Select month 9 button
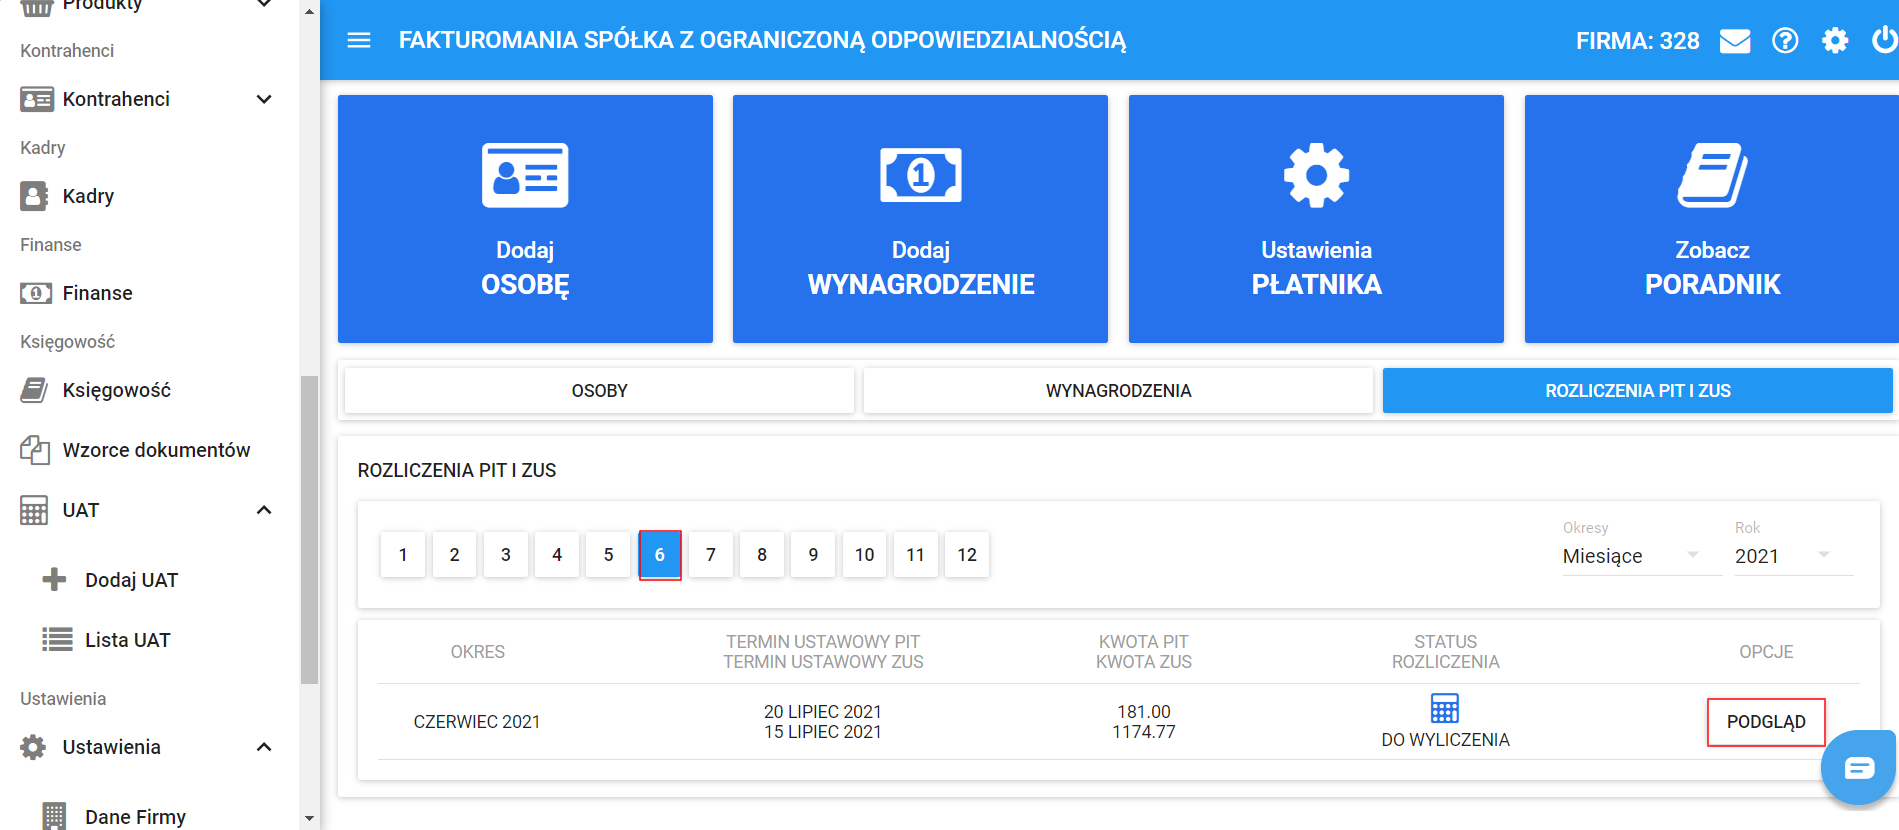 coord(813,555)
